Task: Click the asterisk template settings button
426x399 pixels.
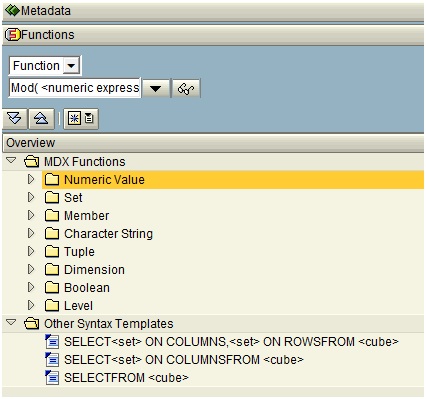Action: [x=81, y=118]
